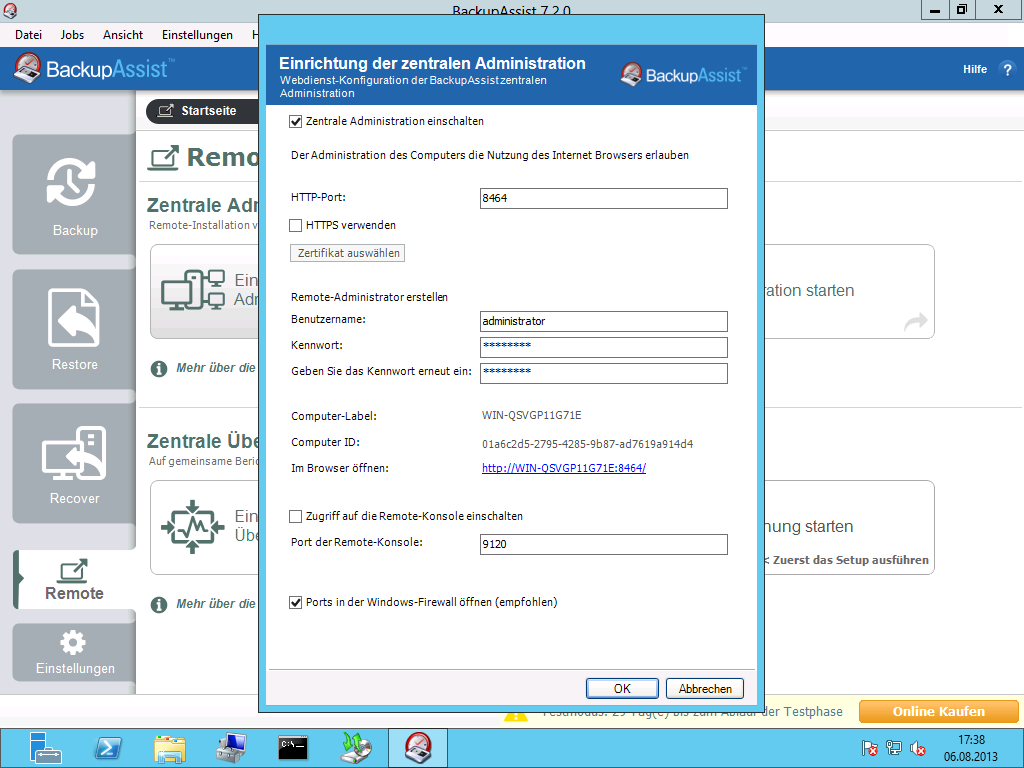
Task: Click the Hilfe question mark icon
Action: (1007, 70)
